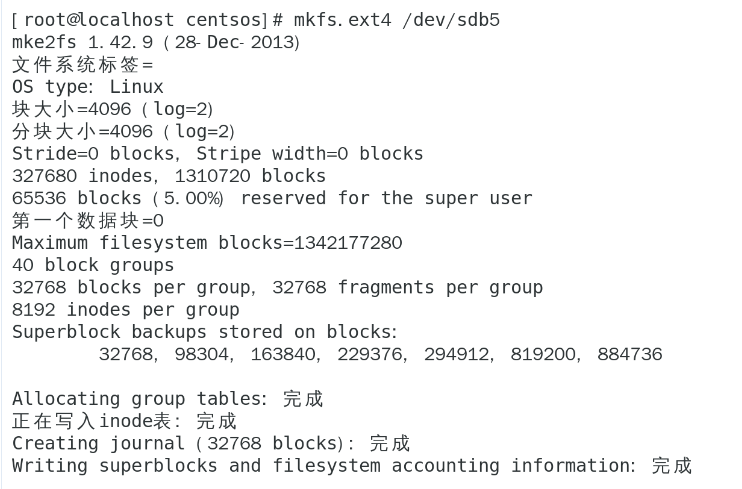
Task: Click the 327680 inodes count line
Action: click(x=168, y=176)
